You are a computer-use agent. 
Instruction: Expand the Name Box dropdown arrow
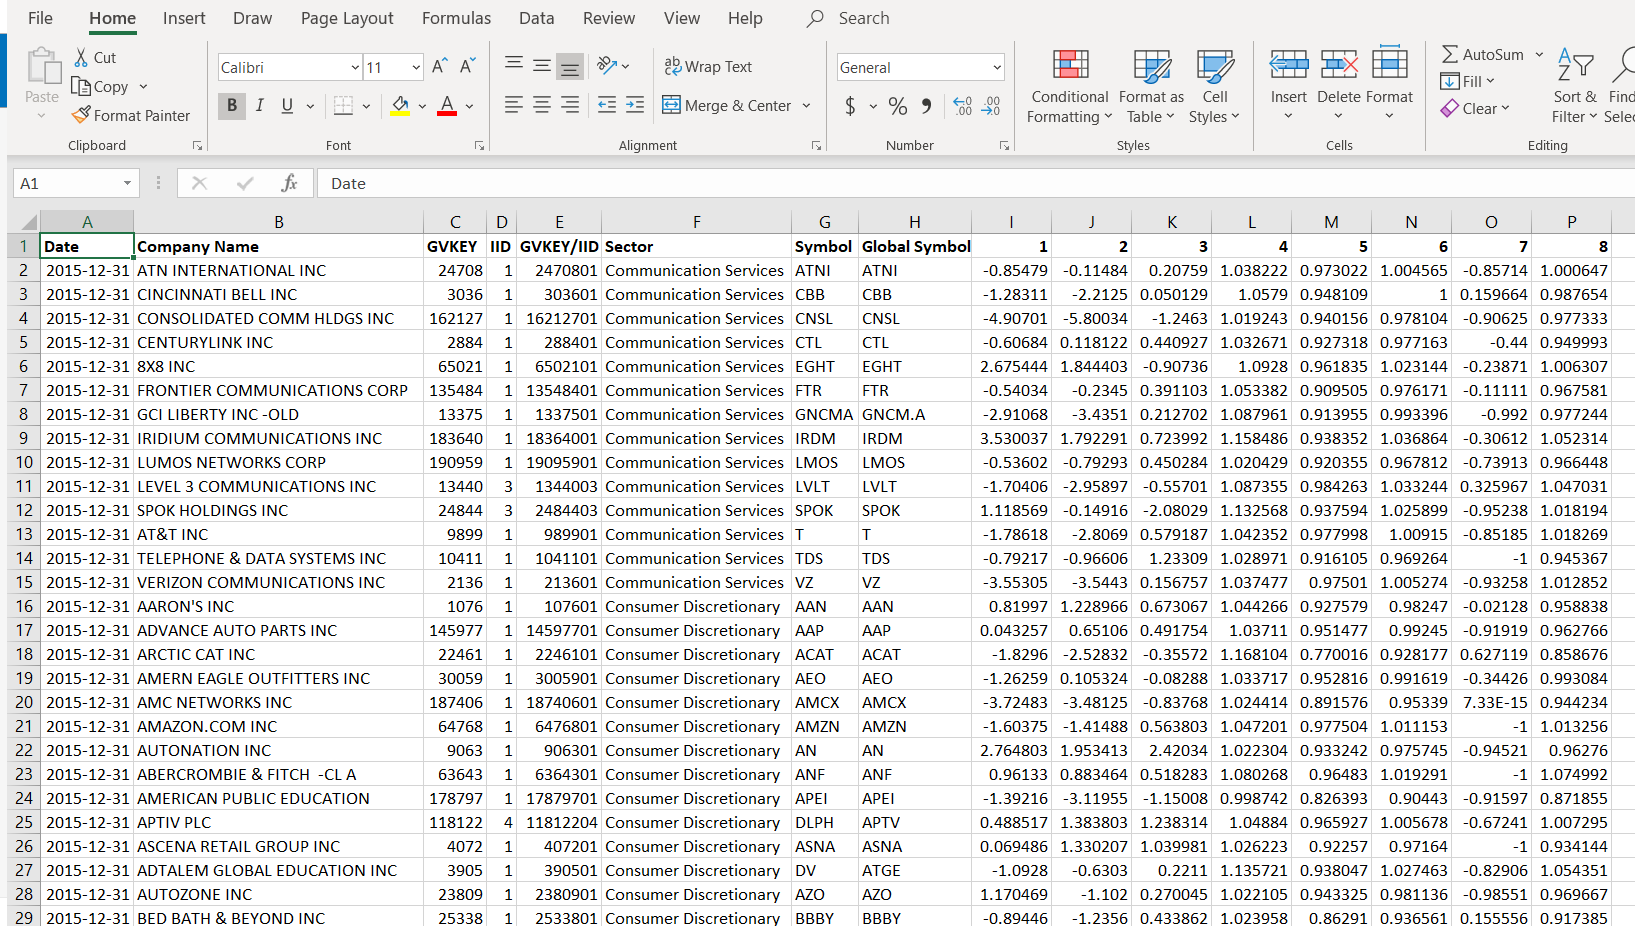[127, 183]
